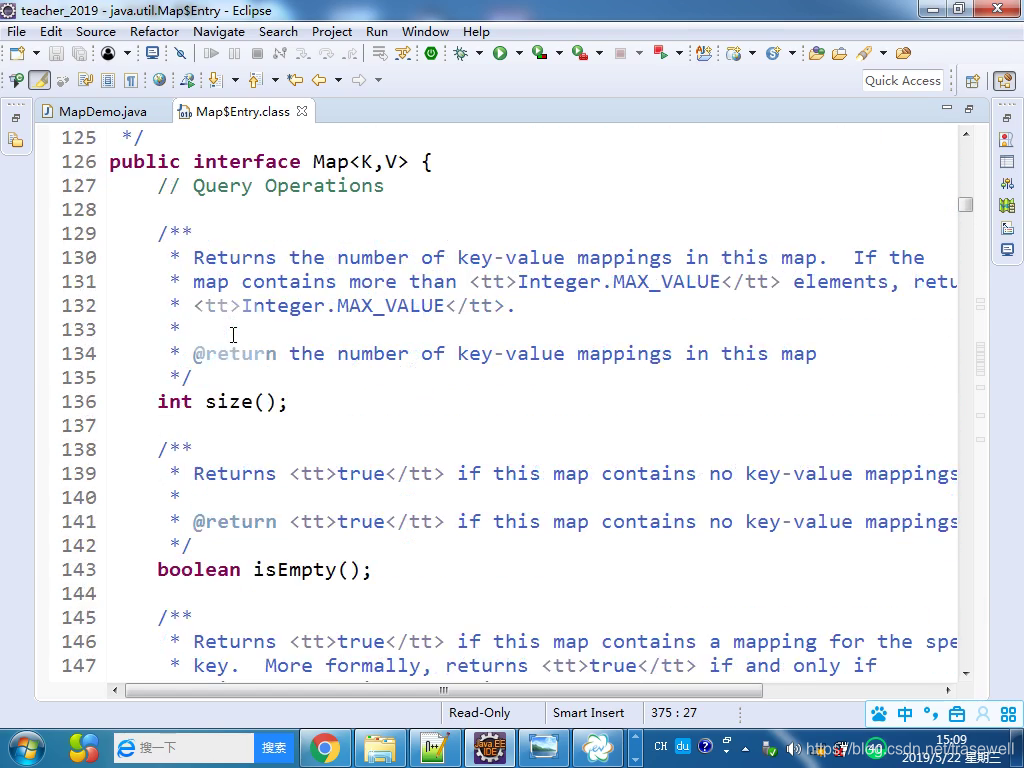
Task: Click the taskbar volume speaker icon
Action: tap(793, 748)
